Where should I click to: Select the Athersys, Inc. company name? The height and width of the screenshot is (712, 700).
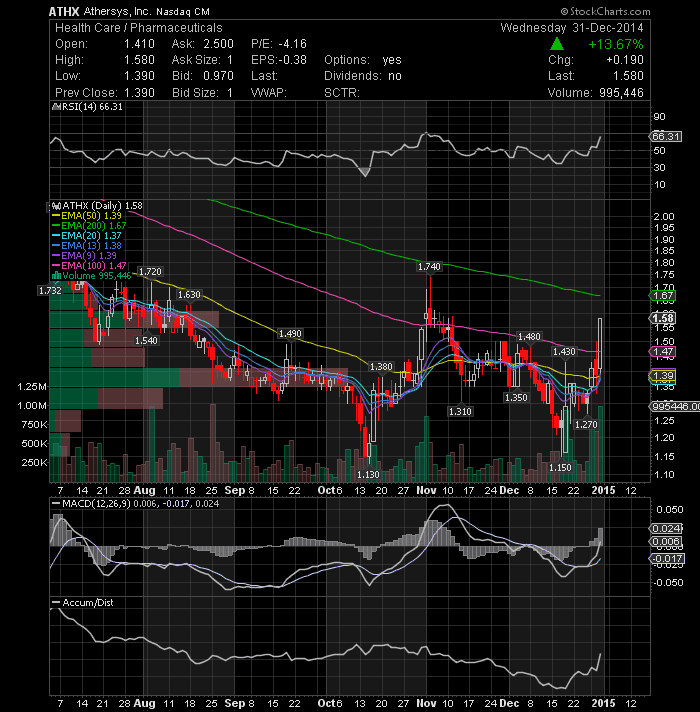coord(118,11)
